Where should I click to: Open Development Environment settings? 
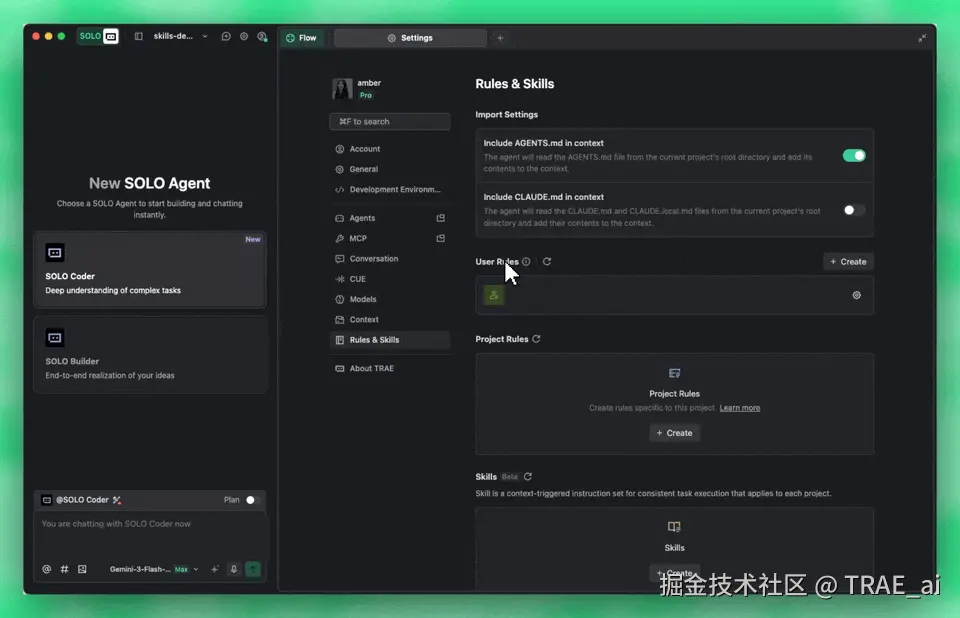[x=390, y=189]
